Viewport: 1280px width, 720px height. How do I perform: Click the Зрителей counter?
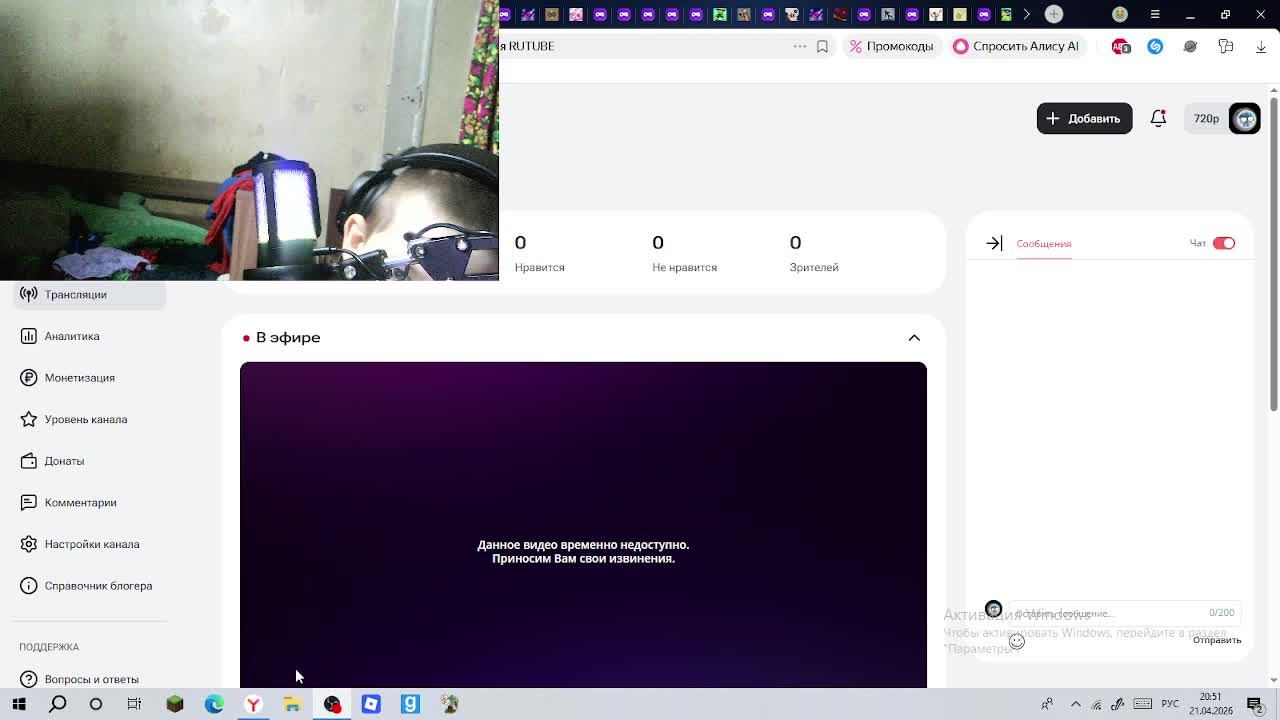tap(813, 253)
